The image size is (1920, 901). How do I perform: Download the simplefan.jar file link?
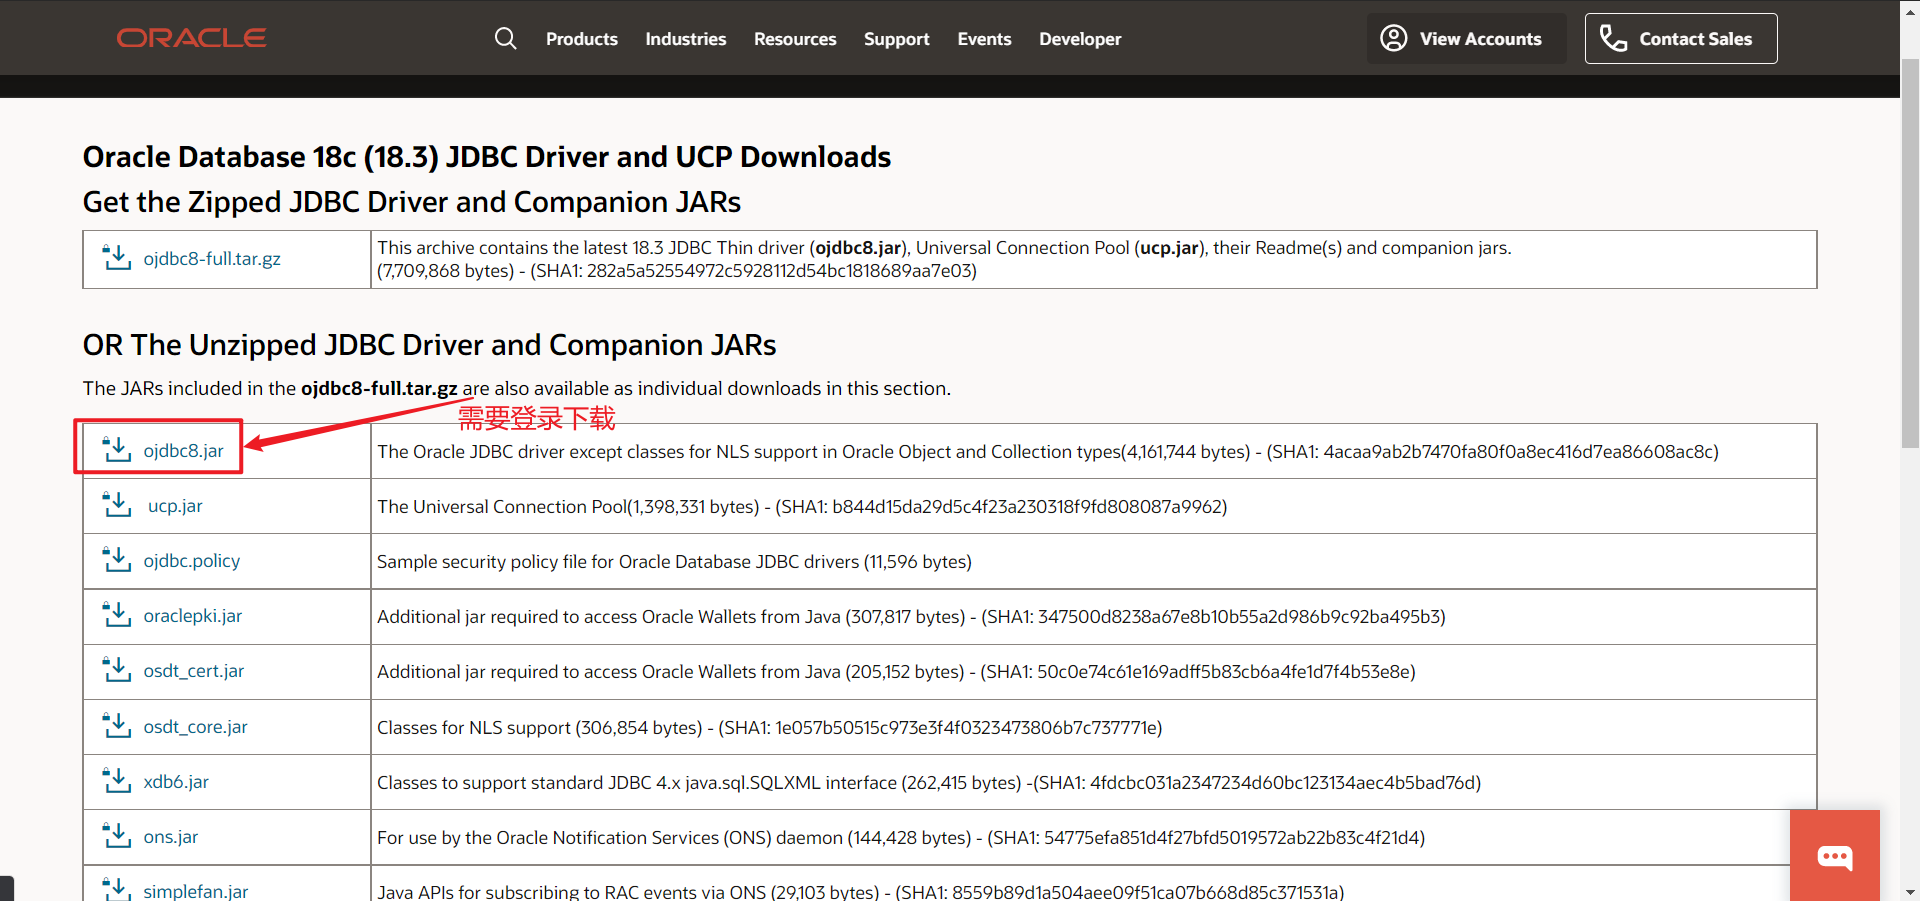[196, 891]
